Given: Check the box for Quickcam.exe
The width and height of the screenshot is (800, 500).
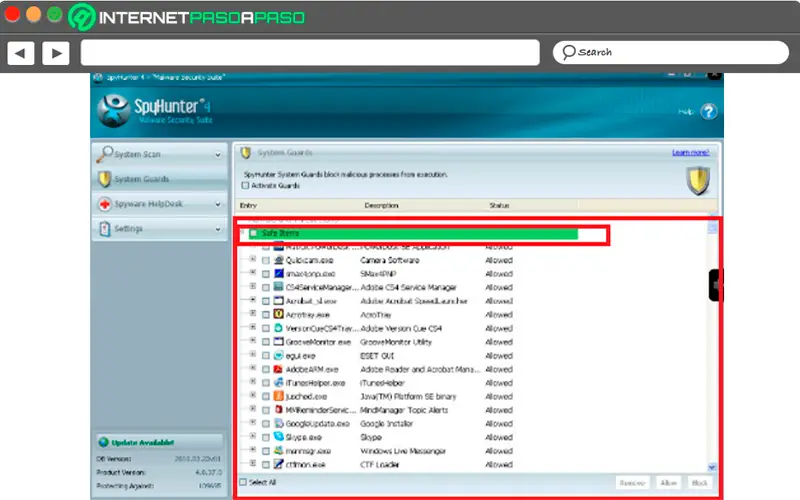Looking at the screenshot, I should click(266, 261).
